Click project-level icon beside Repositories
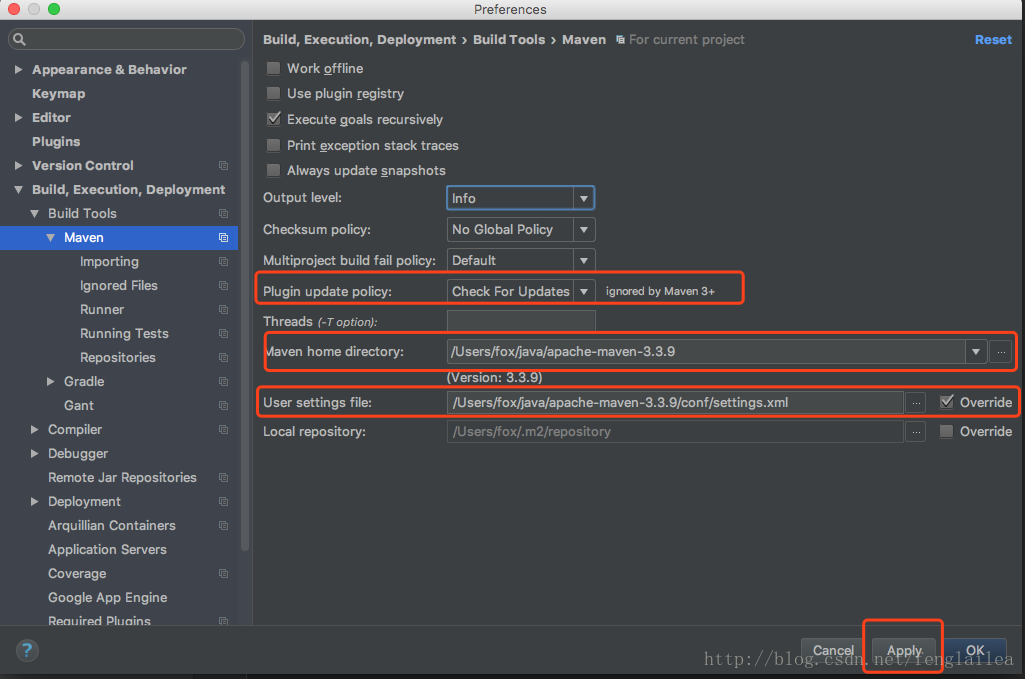 coord(224,357)
